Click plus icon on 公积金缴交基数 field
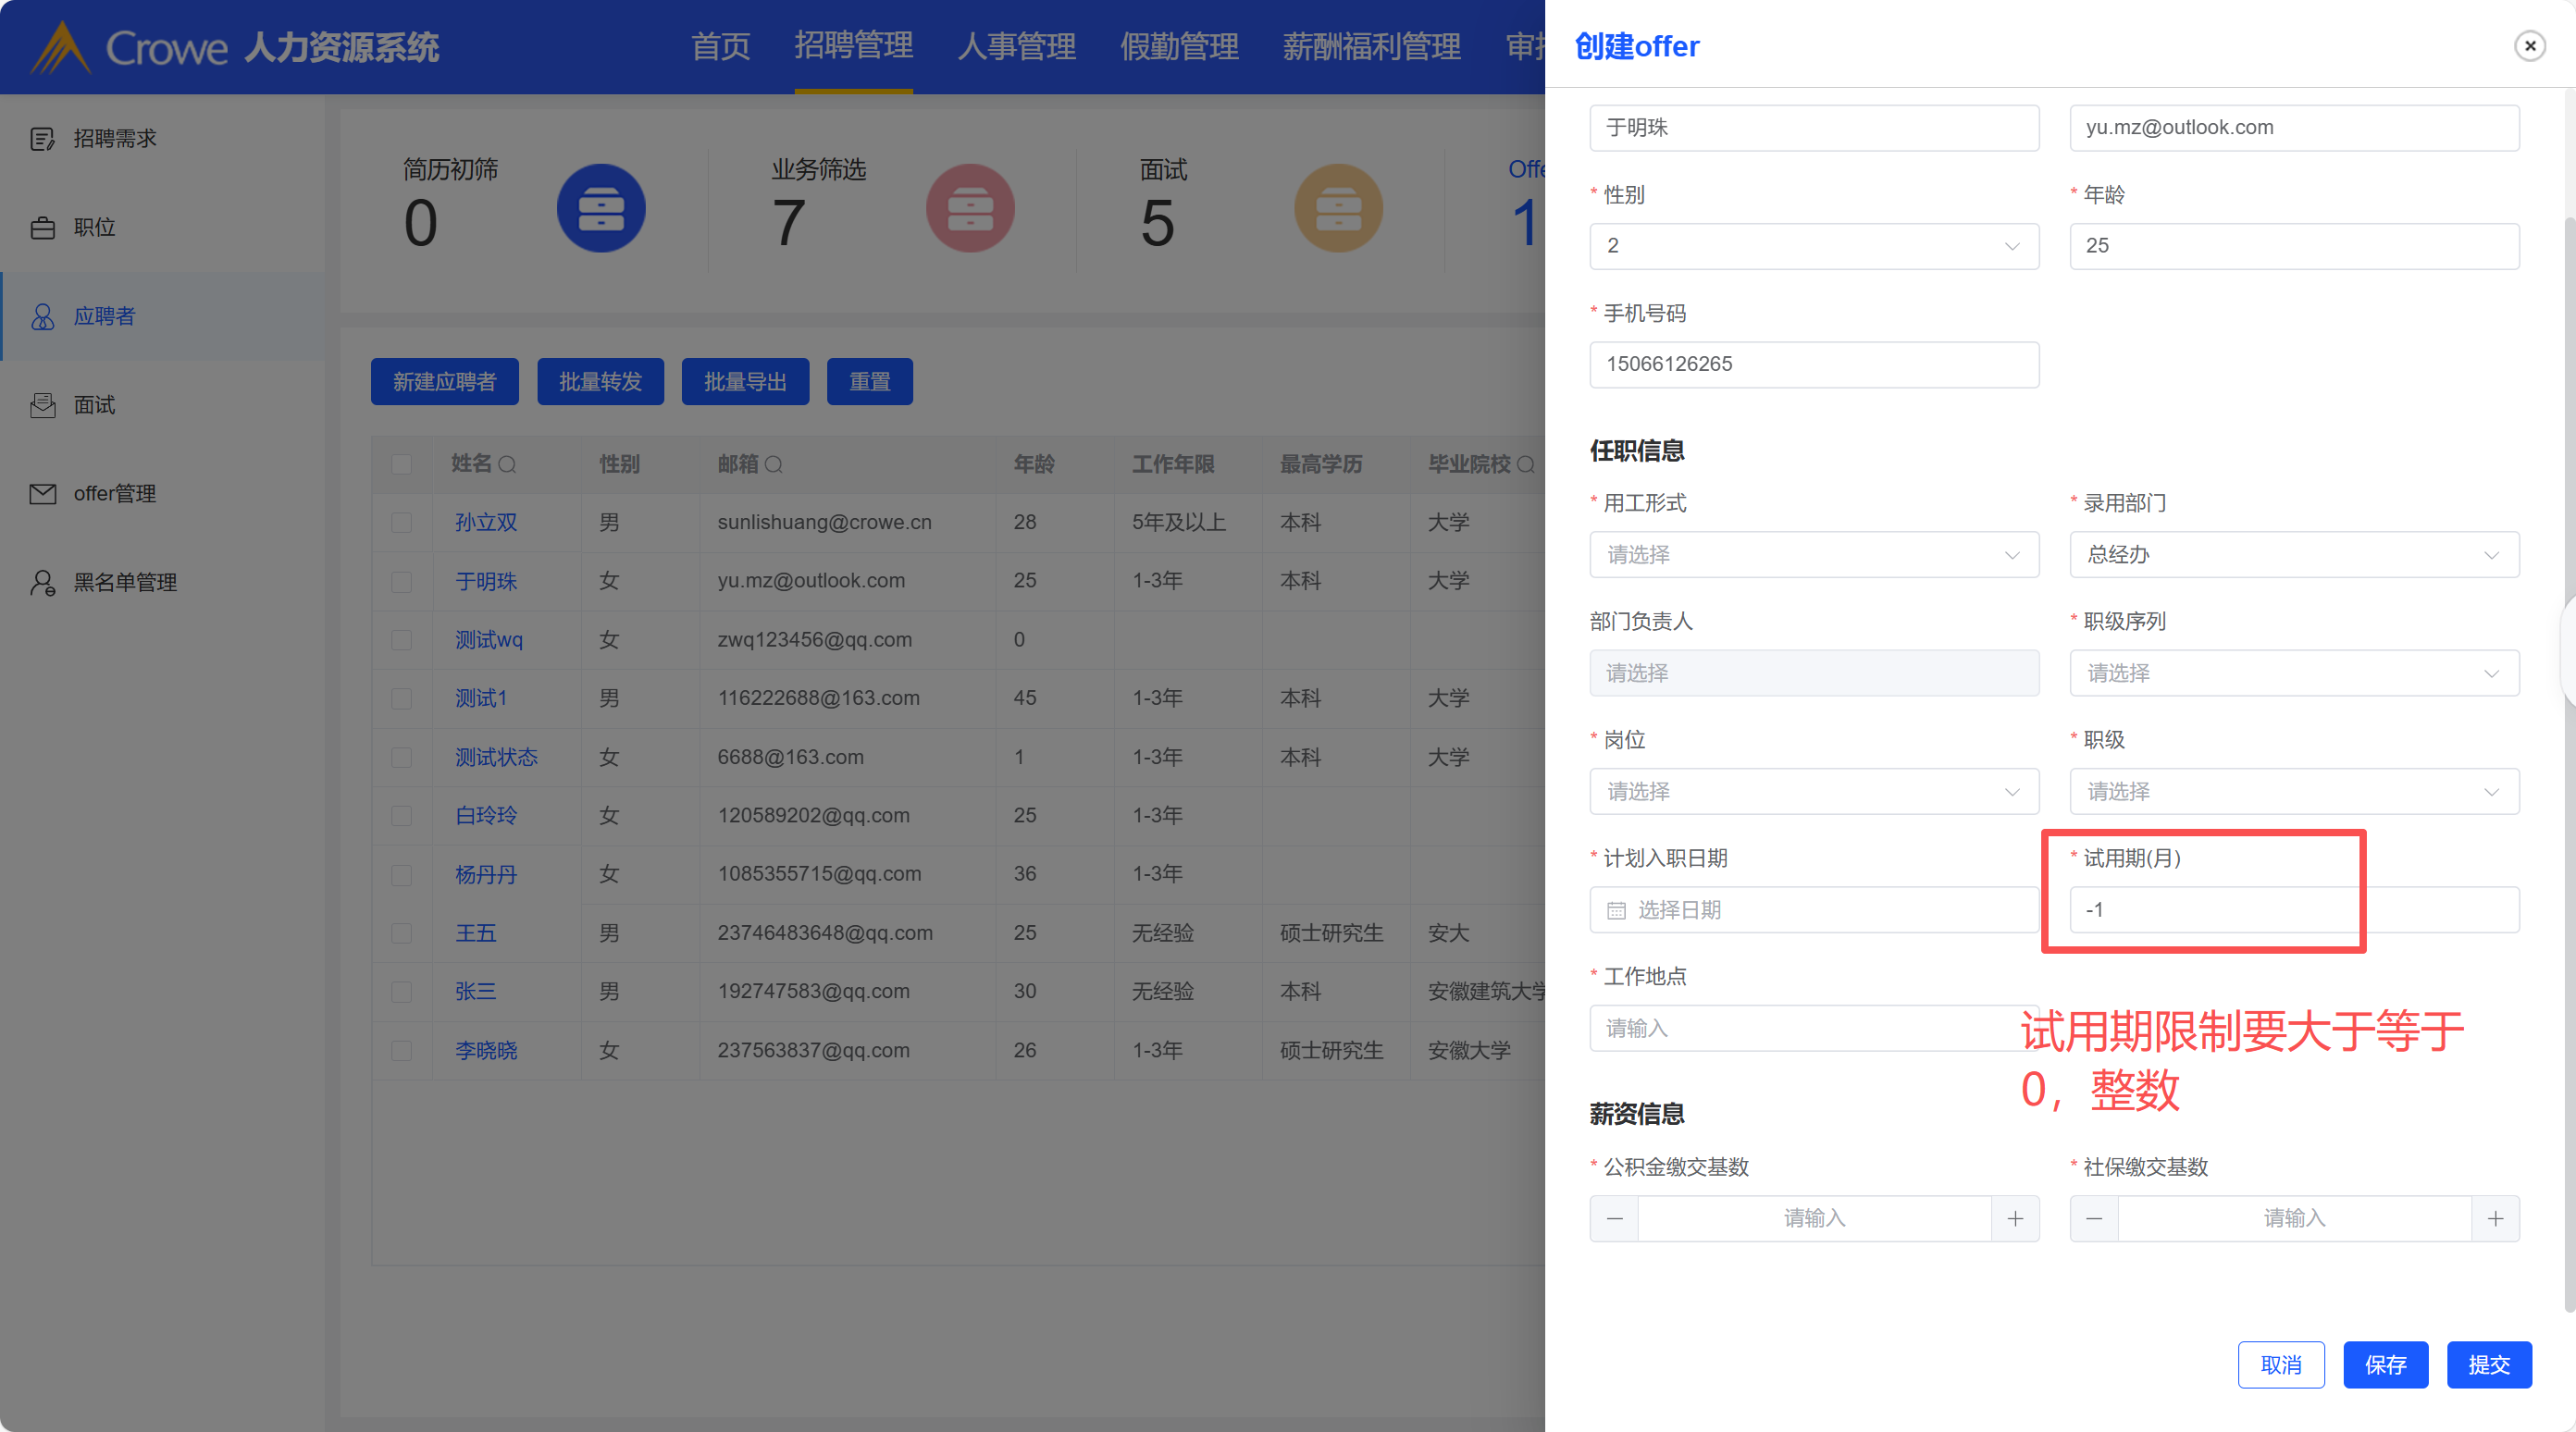Viewport: 2576px width, 1432px height. click(x=2014, y=1218)
